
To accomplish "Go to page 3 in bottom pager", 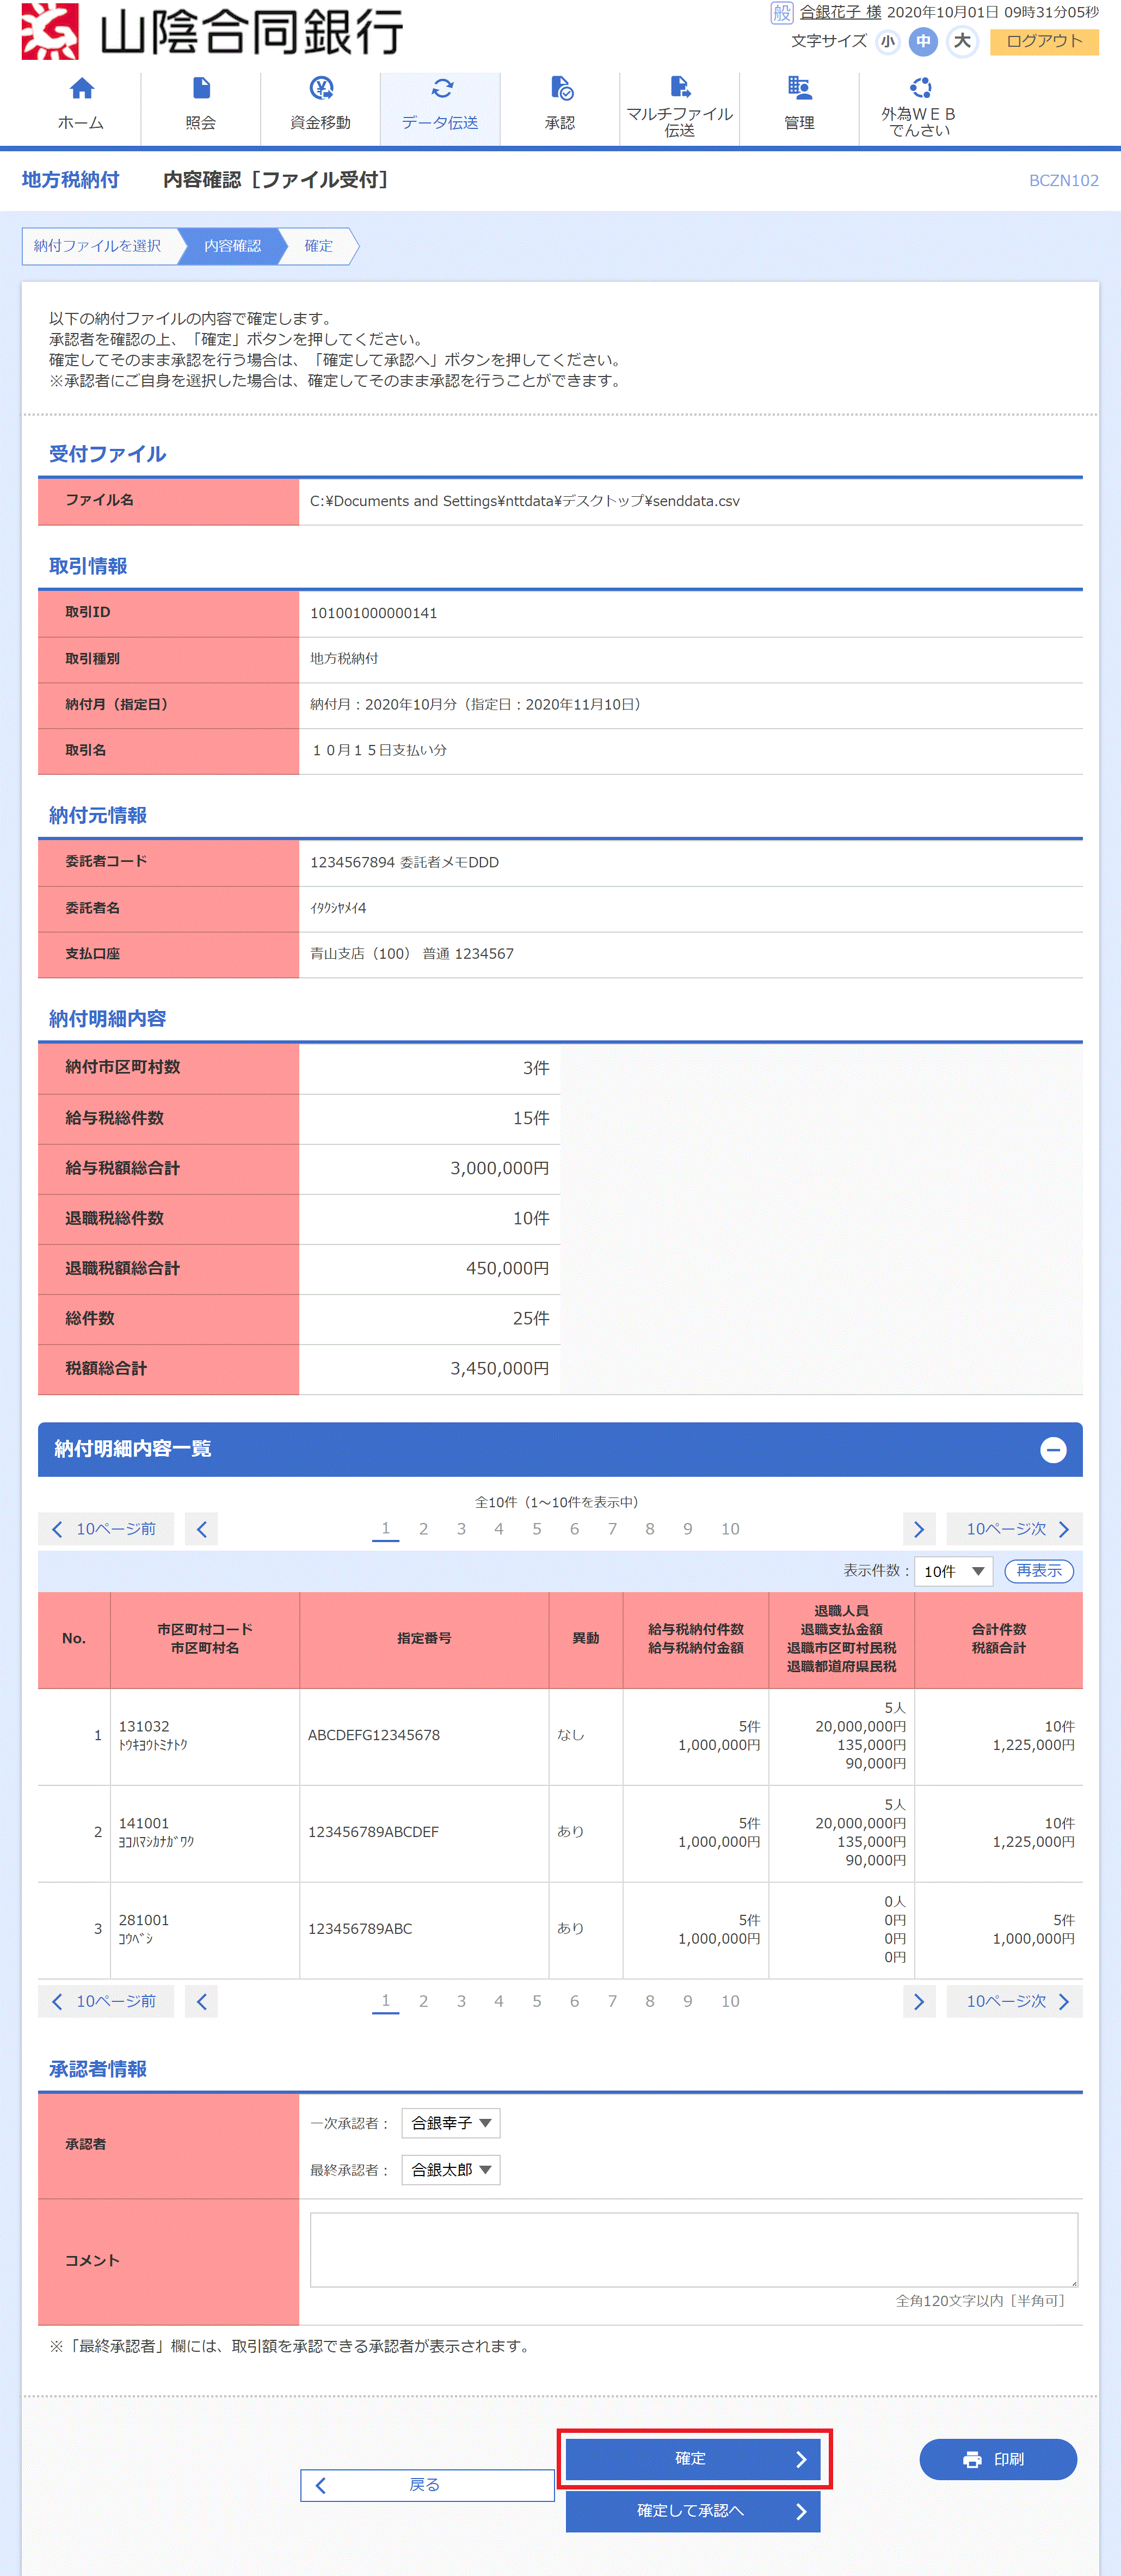I will click(461, 2001).
